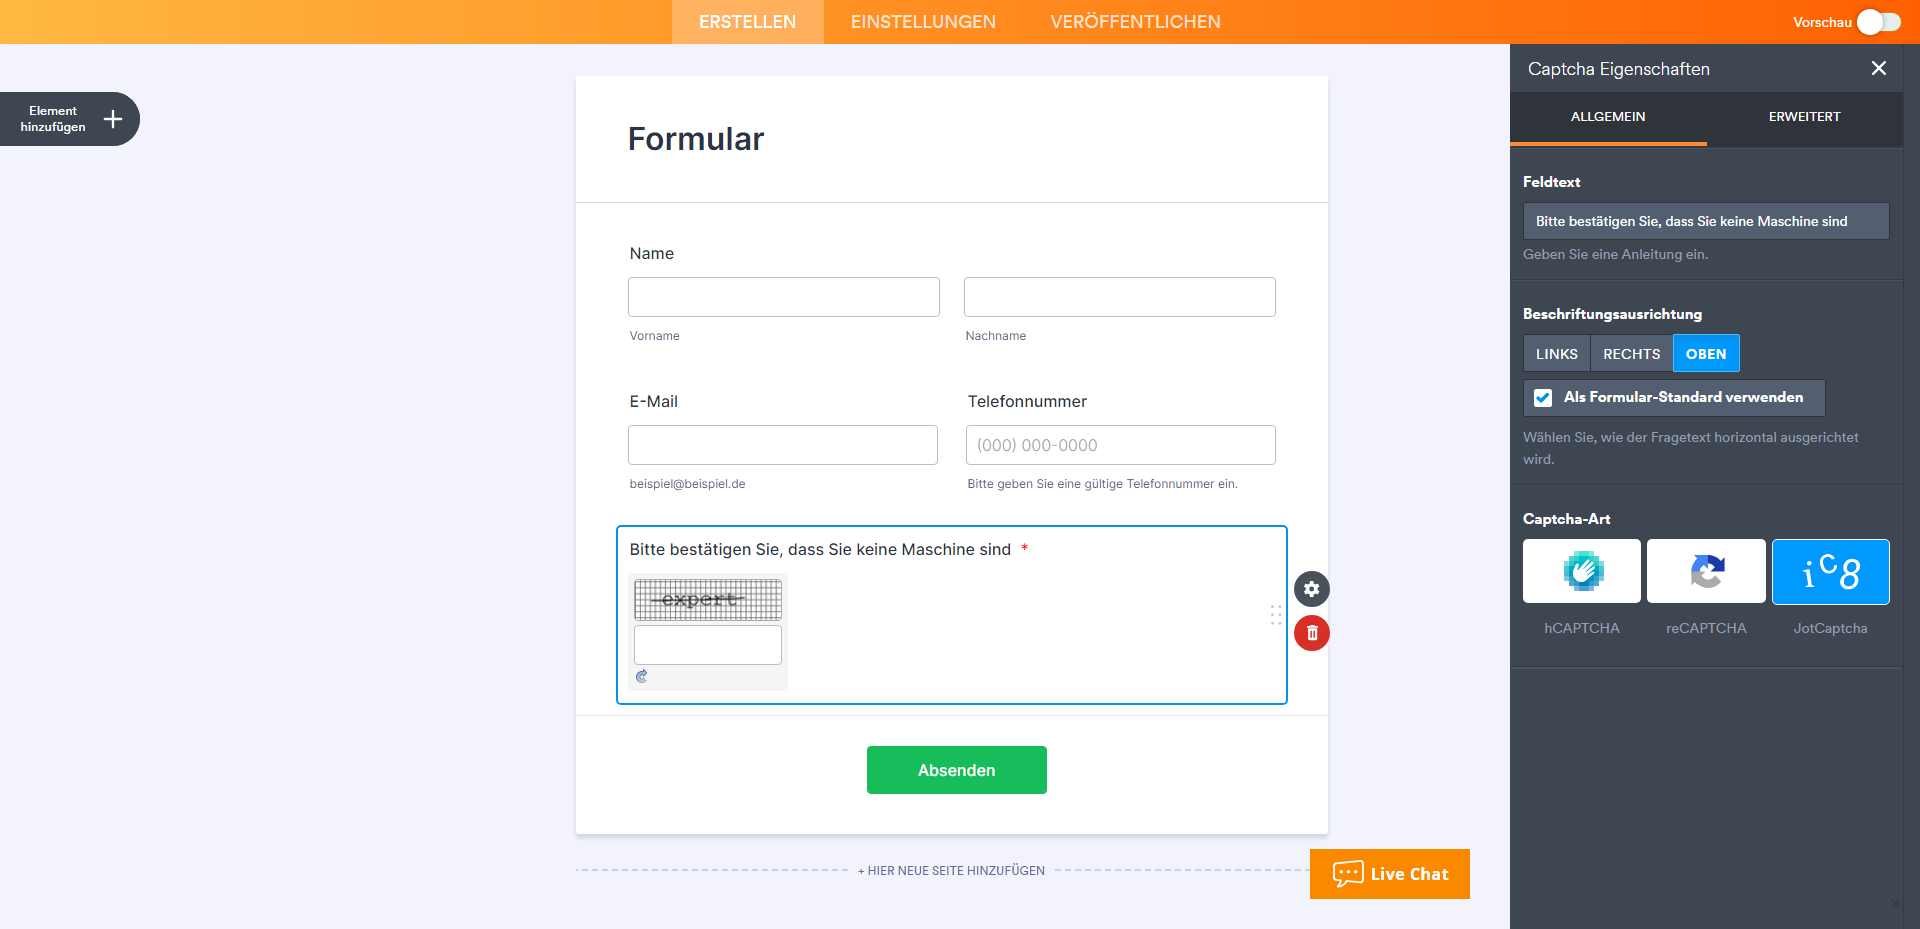Click the Feldtext input field

point(1705,221)
